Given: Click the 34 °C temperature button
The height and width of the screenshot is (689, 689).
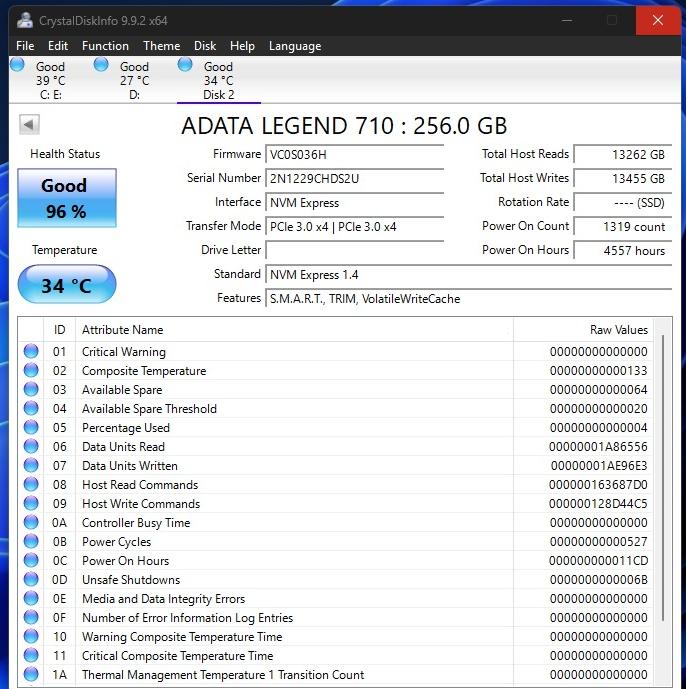Looking at the screenshot, I should click(x=67, y=284).
